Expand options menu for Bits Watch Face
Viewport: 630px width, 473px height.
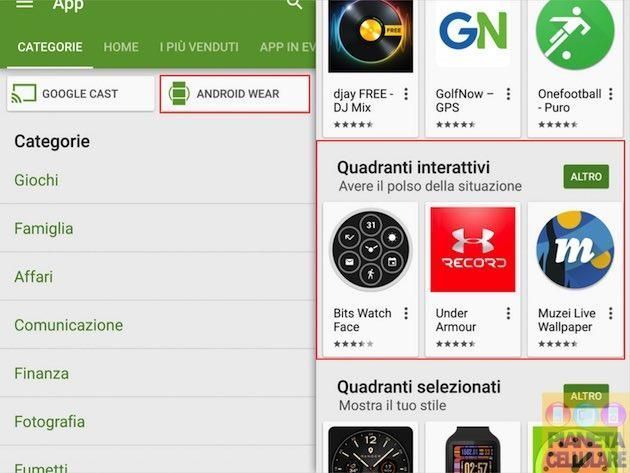tap(406, 313)
